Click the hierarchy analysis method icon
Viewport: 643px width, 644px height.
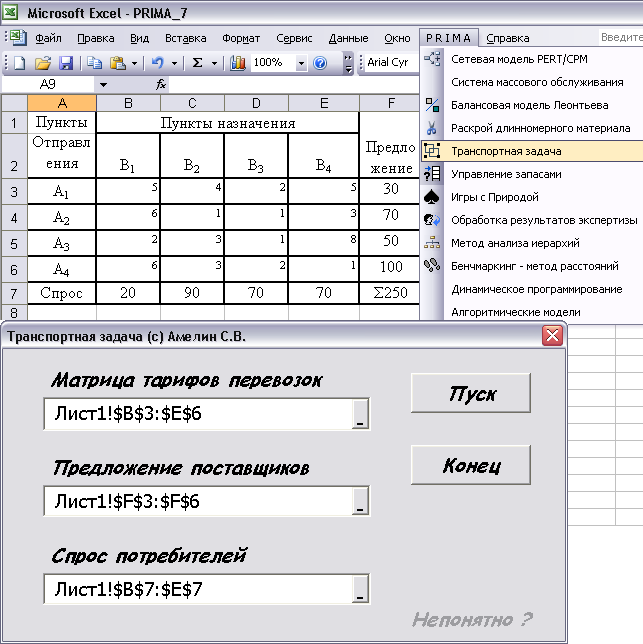(432, 243)
